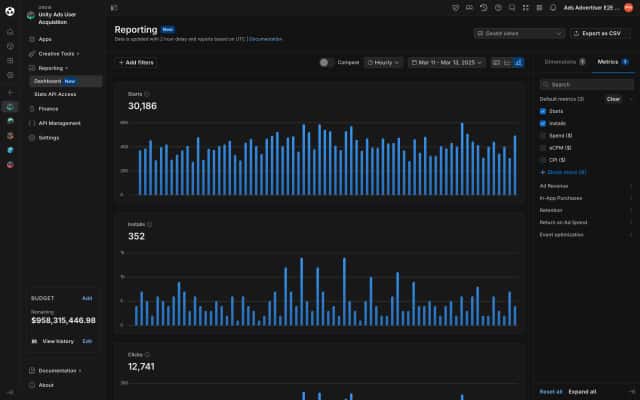Click the info icon next to Clicks
The image size is (640, 400).
[147, 355]
